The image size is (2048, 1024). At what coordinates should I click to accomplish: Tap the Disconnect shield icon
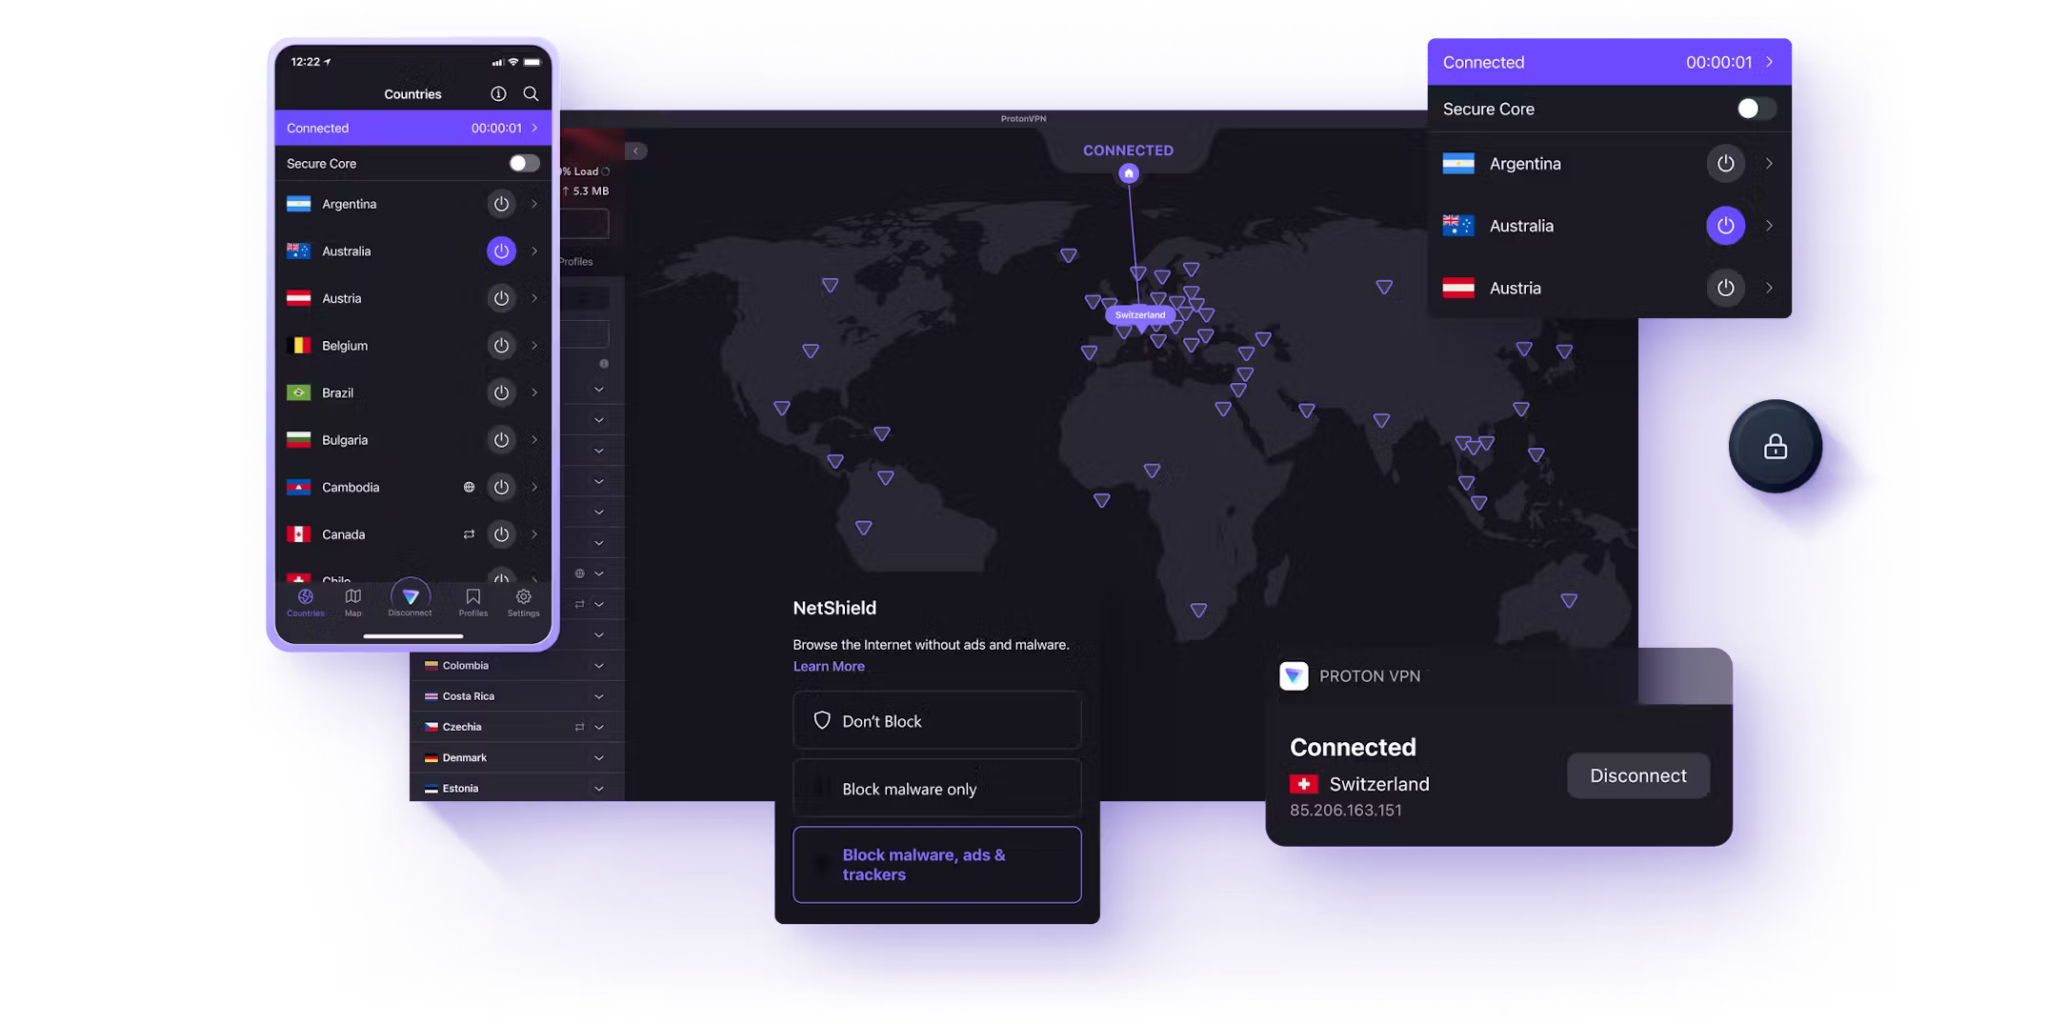tap(410, 597)
